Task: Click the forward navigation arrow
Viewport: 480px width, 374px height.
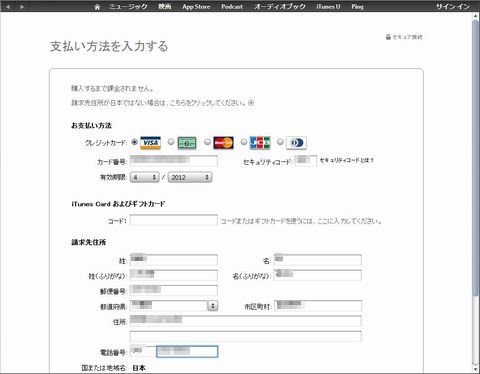Action: click(22, 7)
